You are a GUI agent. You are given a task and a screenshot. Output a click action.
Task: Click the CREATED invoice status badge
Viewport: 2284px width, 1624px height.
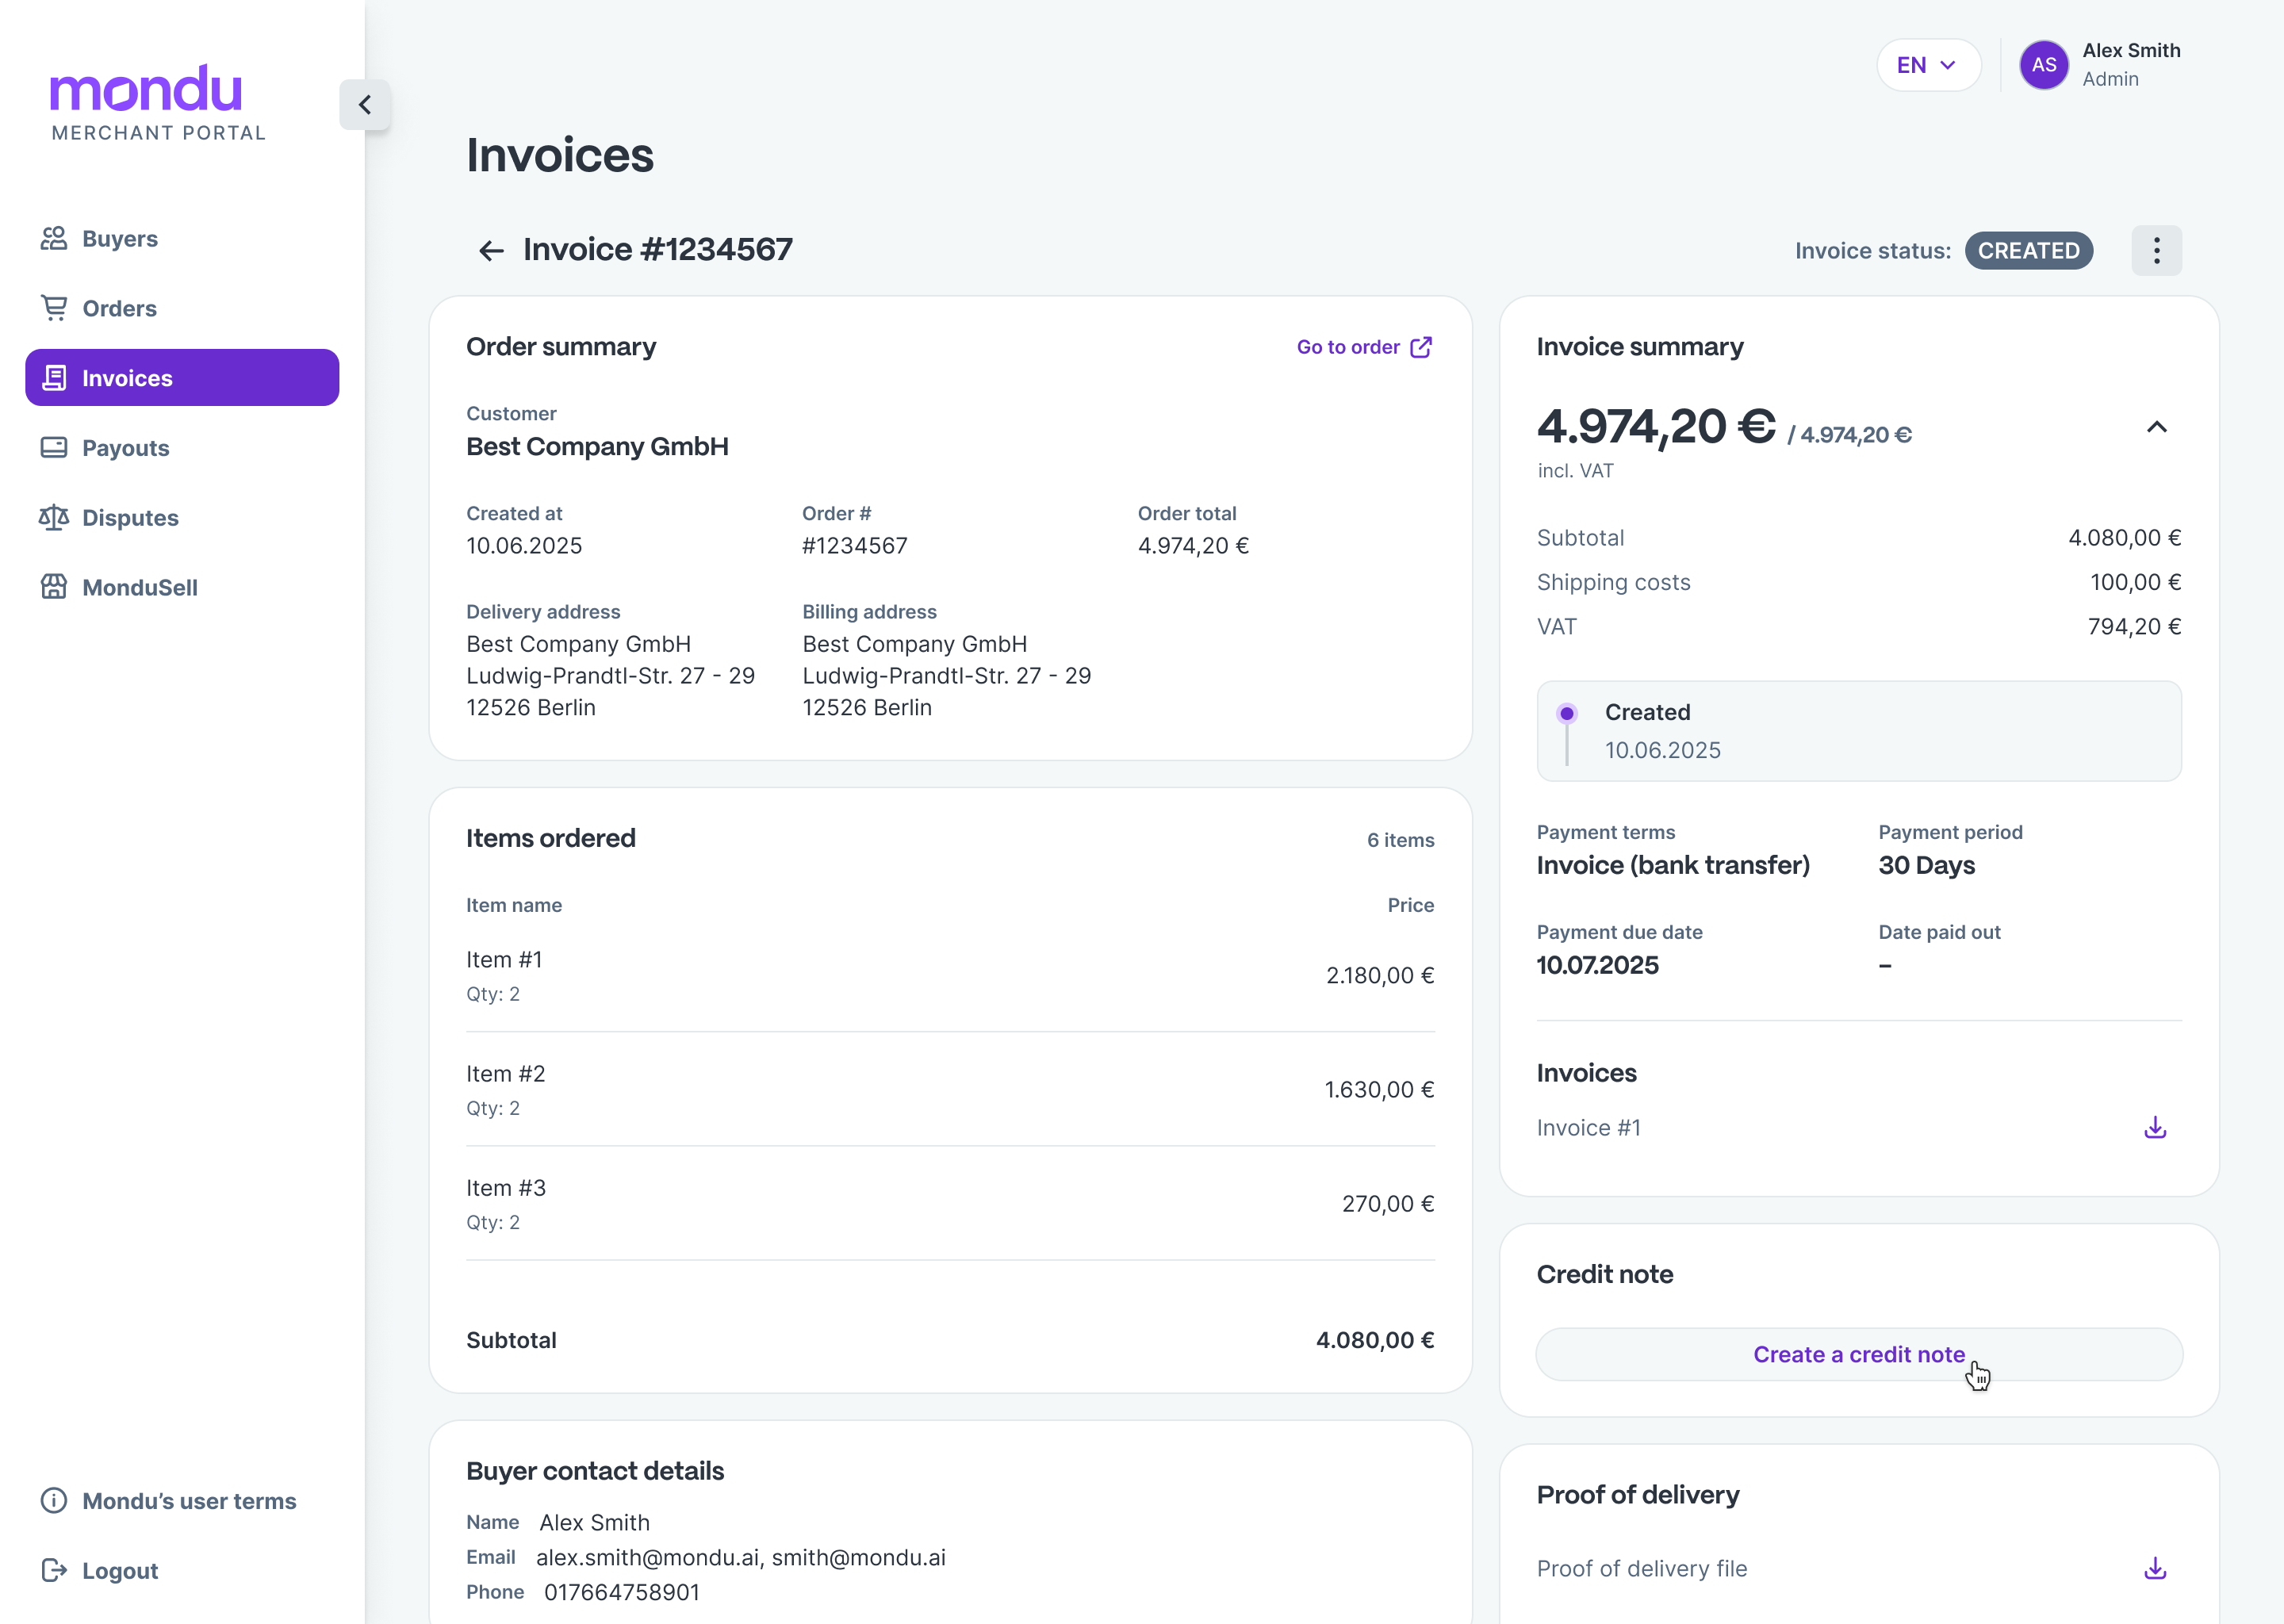(2028, 251)
